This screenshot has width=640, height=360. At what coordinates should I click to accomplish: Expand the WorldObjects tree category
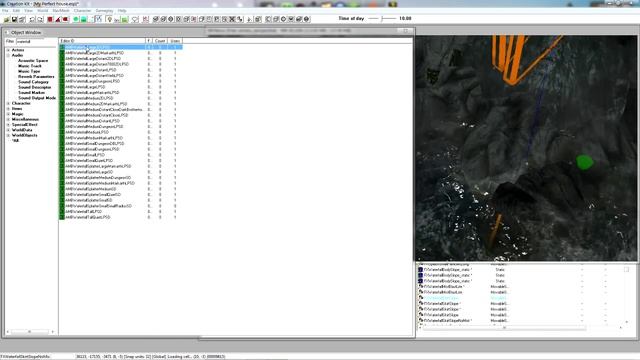pos(8,135)
